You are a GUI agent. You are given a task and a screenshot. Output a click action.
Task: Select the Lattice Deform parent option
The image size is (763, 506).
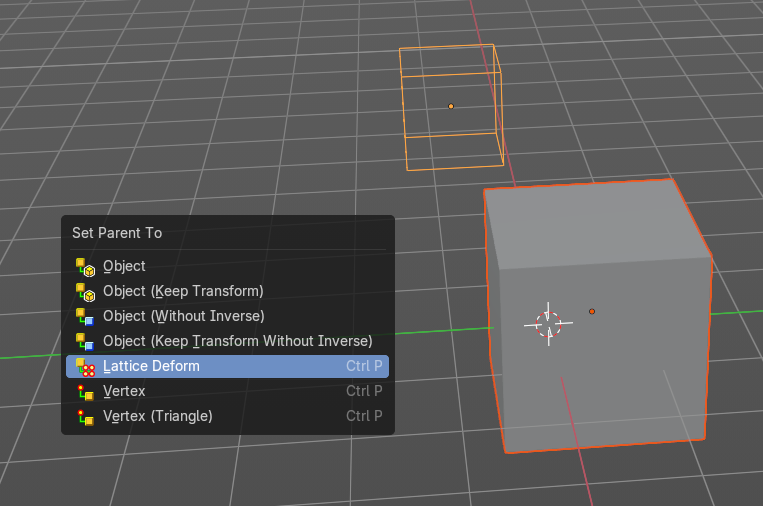point(227,366)
